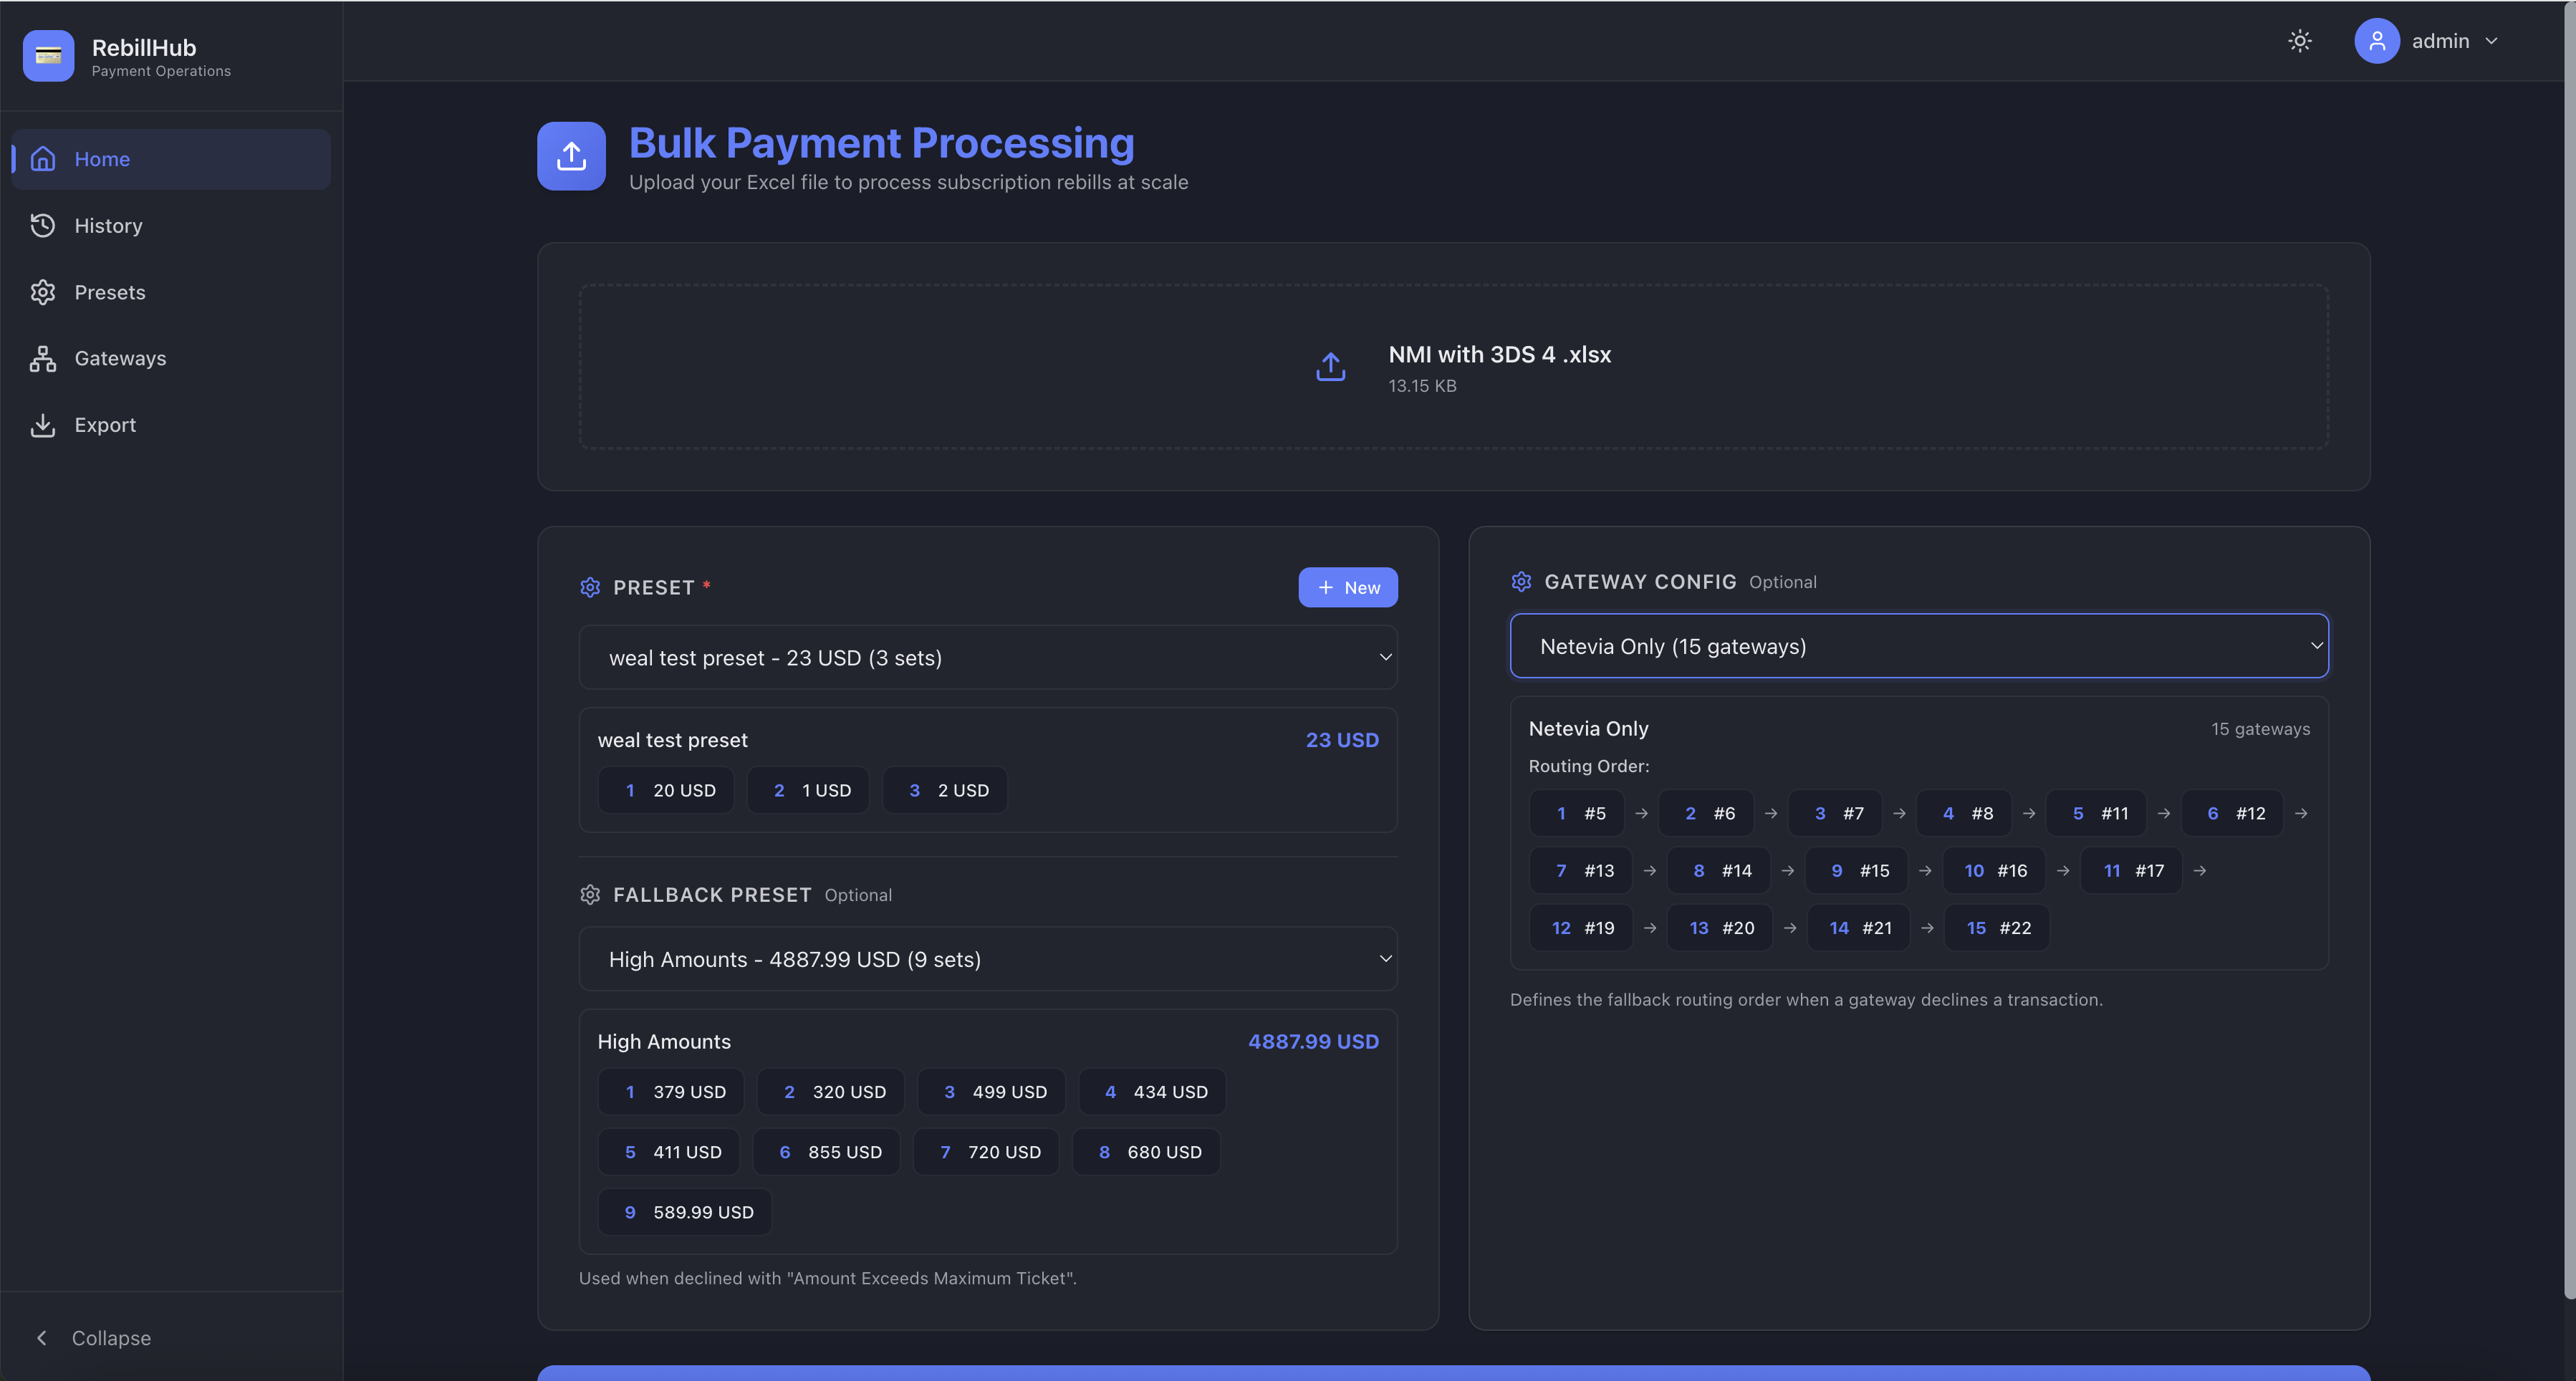Click the Gateways network icon
The height and width of the screenshot is (1381, 2576).
(43, 358)
